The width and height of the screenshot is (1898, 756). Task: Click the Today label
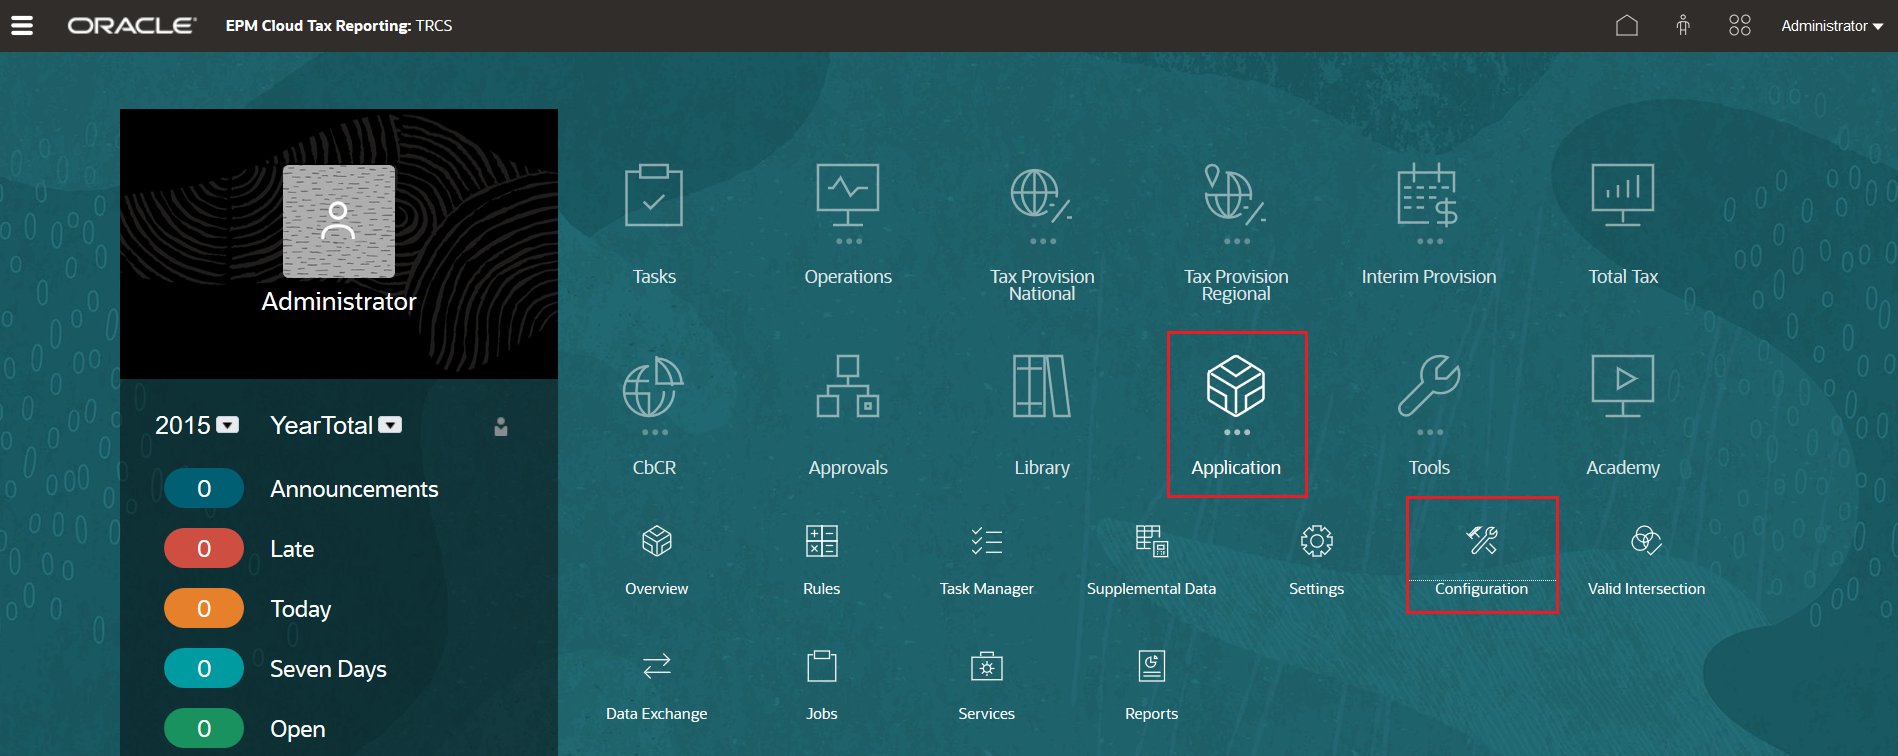click(x=300, y=609)
